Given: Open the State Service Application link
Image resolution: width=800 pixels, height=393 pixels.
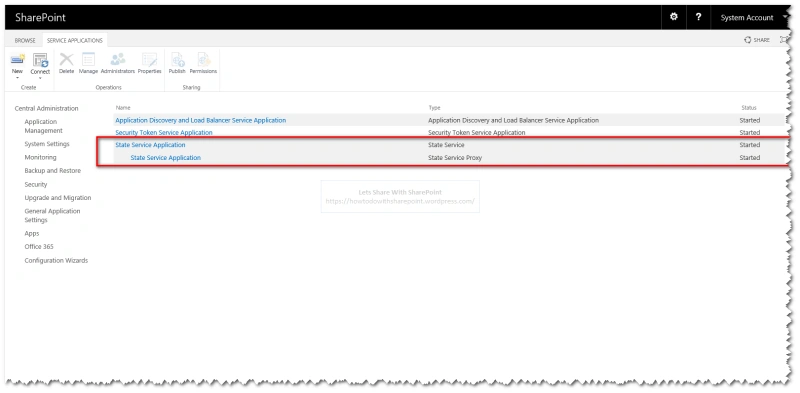Looking at the screenshot, I should point(150,145).
